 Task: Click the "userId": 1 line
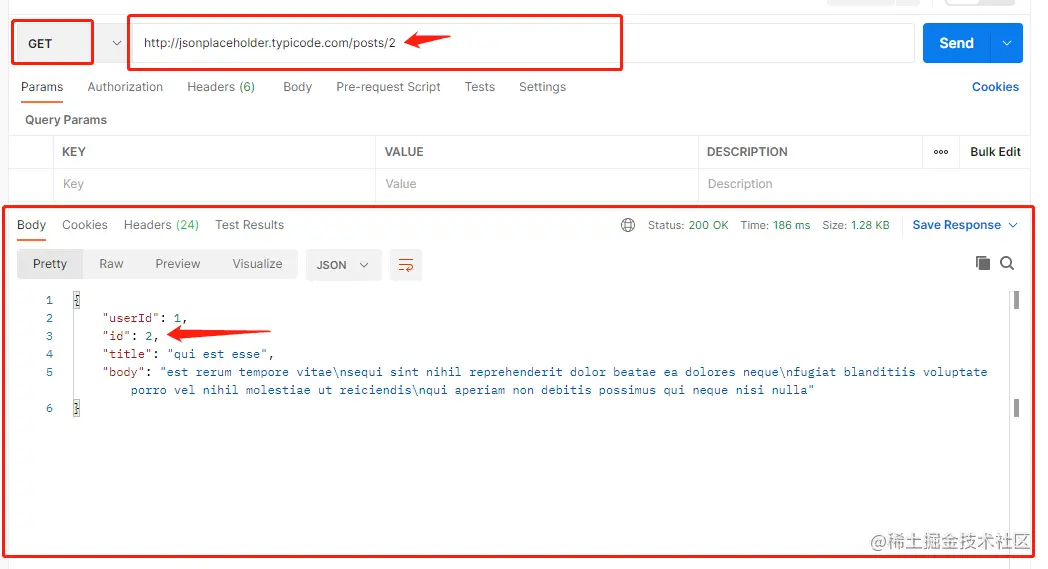click(x=144, y=318)
